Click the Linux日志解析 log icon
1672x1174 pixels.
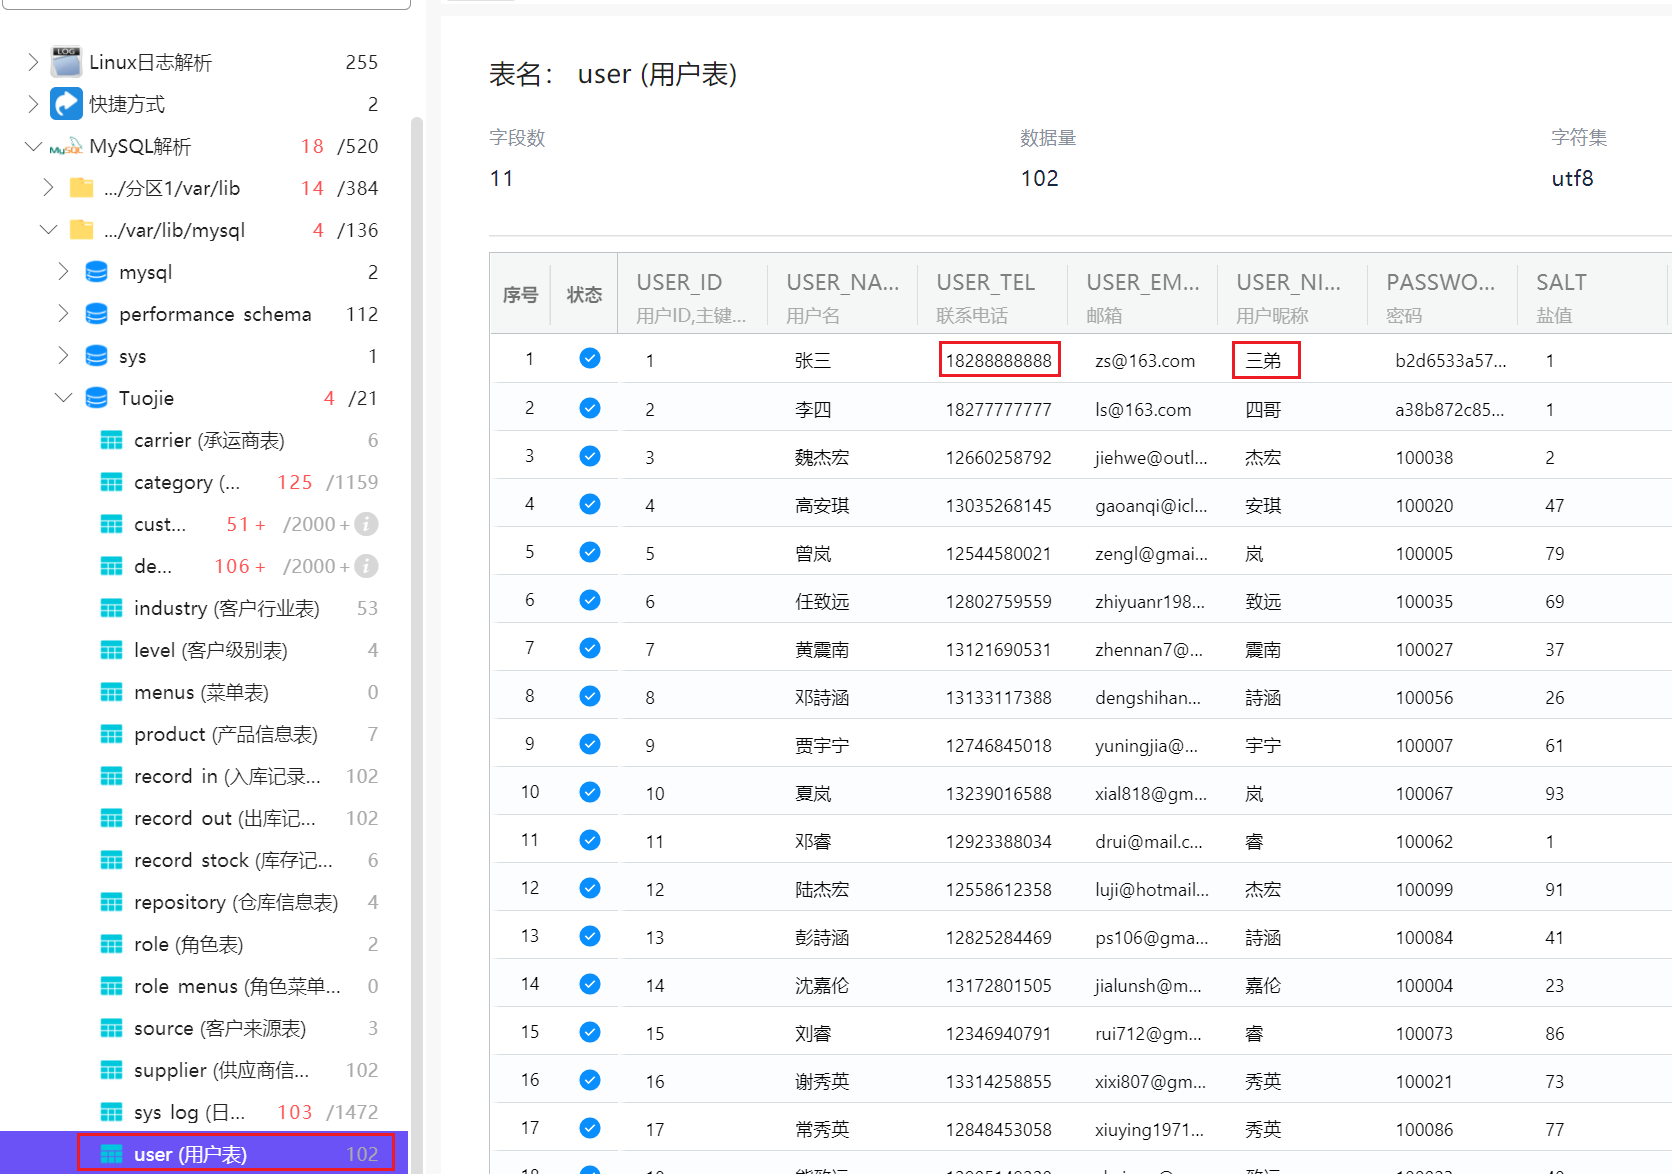(66, 62)
